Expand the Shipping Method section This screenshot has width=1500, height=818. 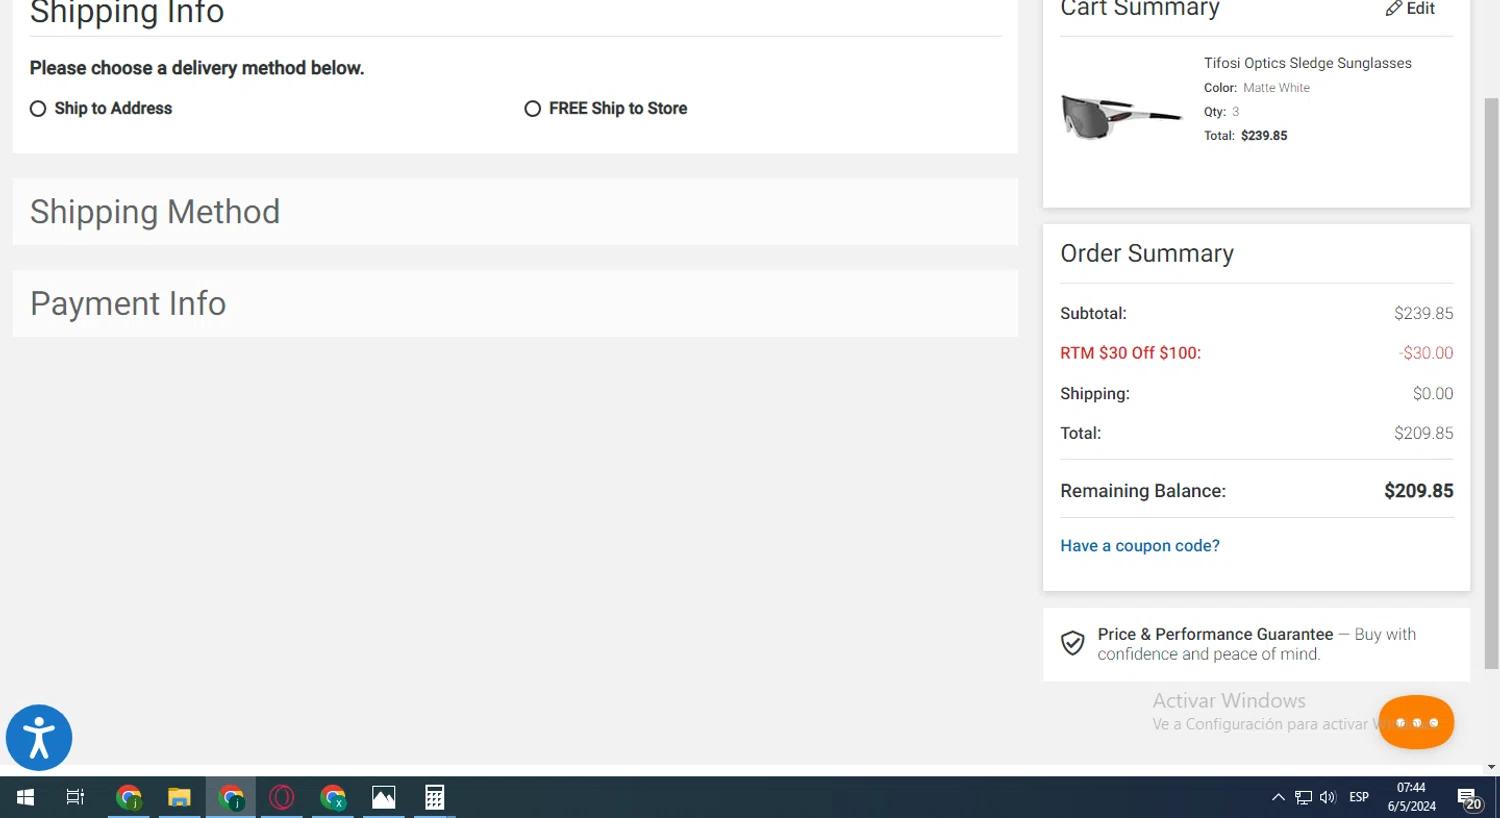(x=515, y=212)
